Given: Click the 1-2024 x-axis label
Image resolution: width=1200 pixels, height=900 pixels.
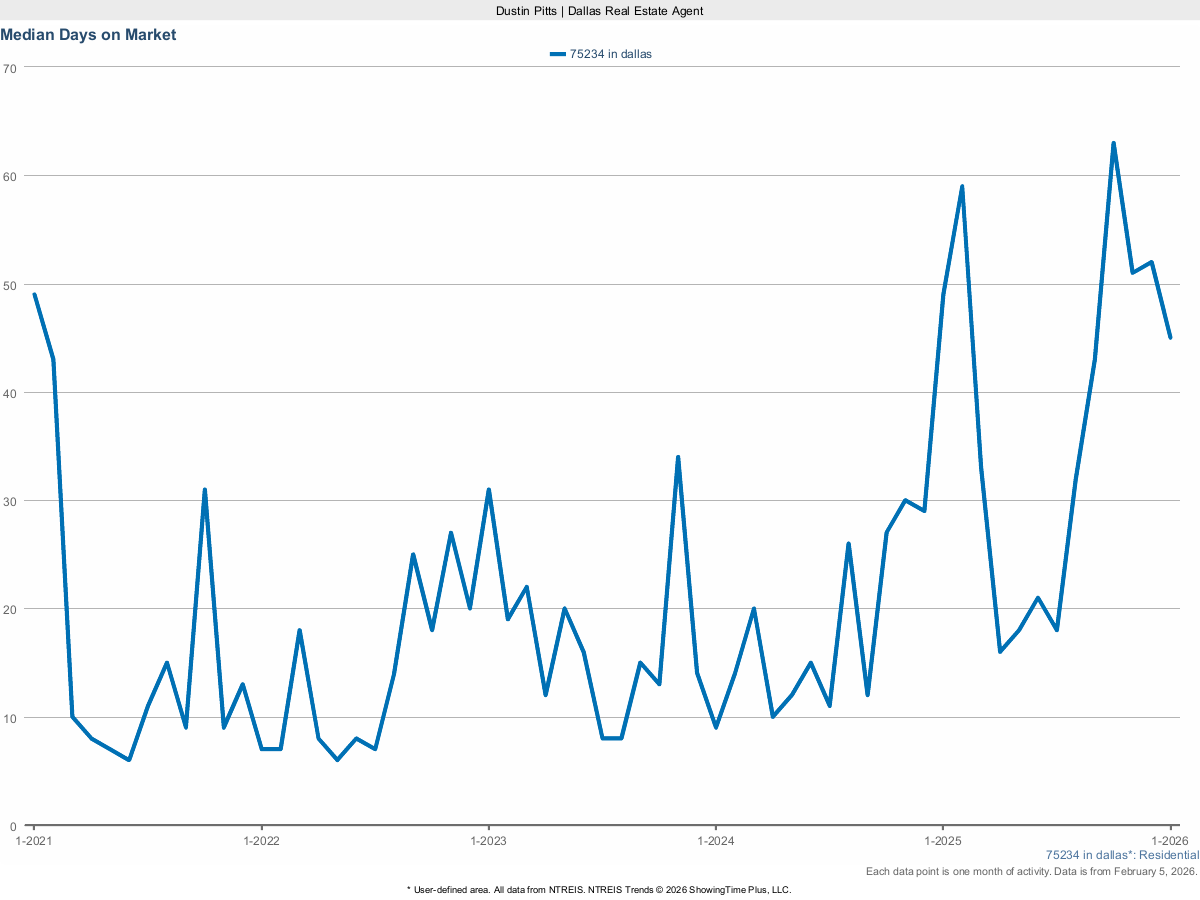Looking at the screenshot, I should coord(715,841).
